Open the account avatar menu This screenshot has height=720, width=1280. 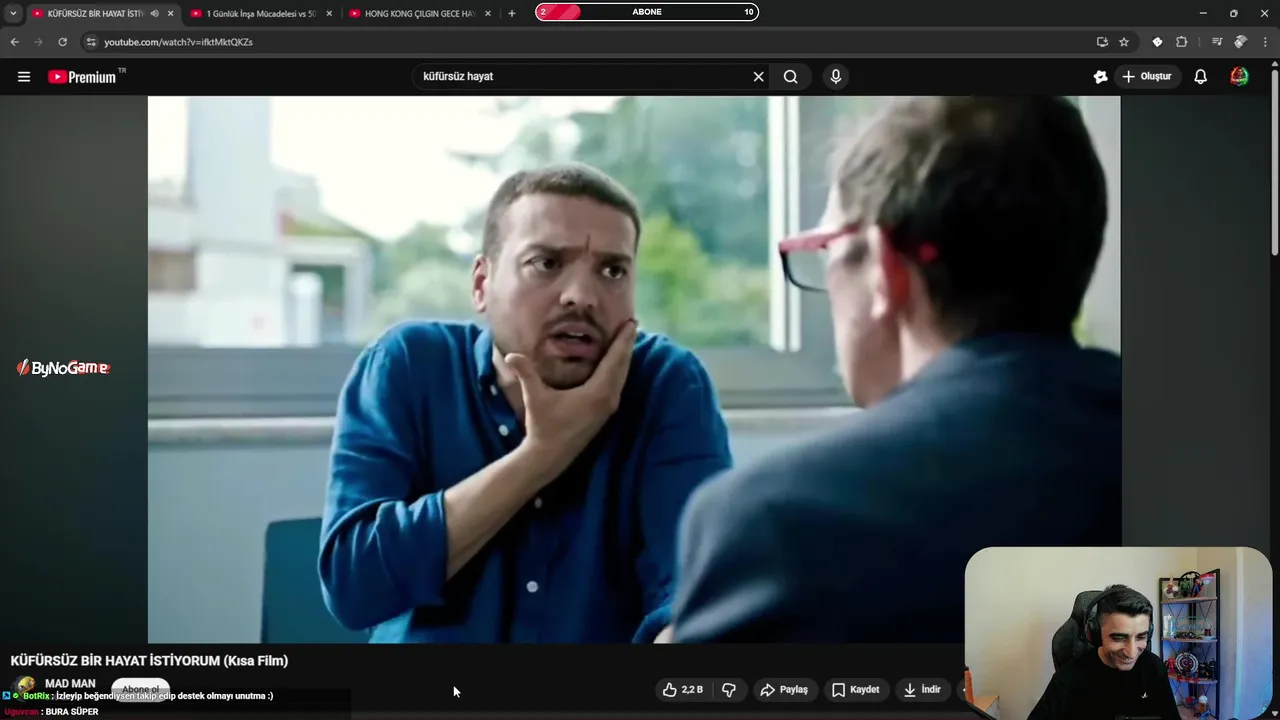pyautogui.click(x=1239, y=77)
